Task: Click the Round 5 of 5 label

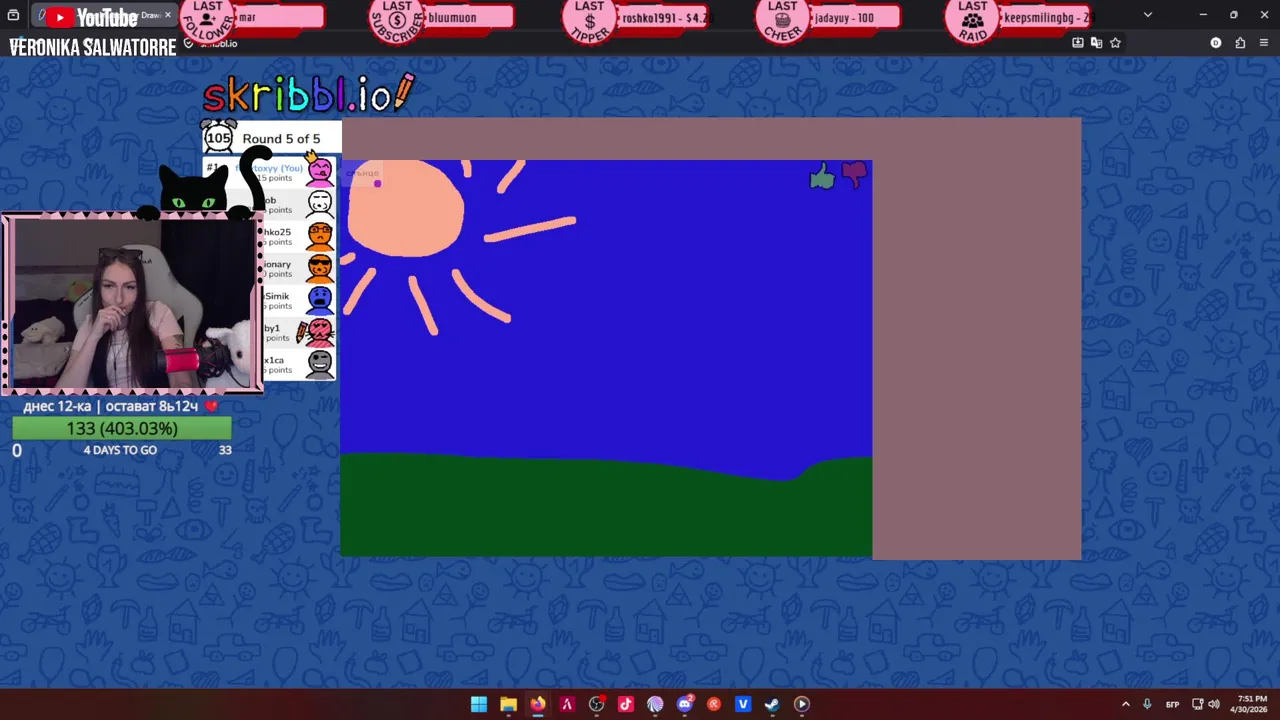Action: tap(281, 139)
